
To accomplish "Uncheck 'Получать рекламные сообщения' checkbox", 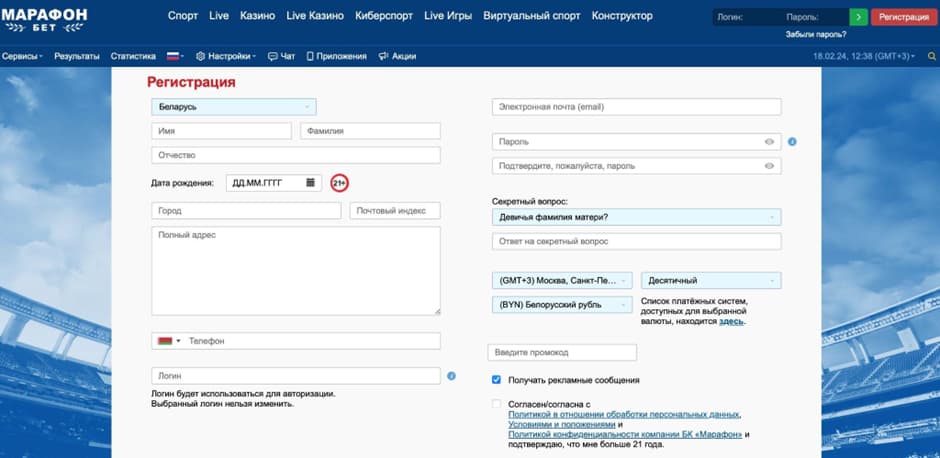I will [x=496, y=379].
